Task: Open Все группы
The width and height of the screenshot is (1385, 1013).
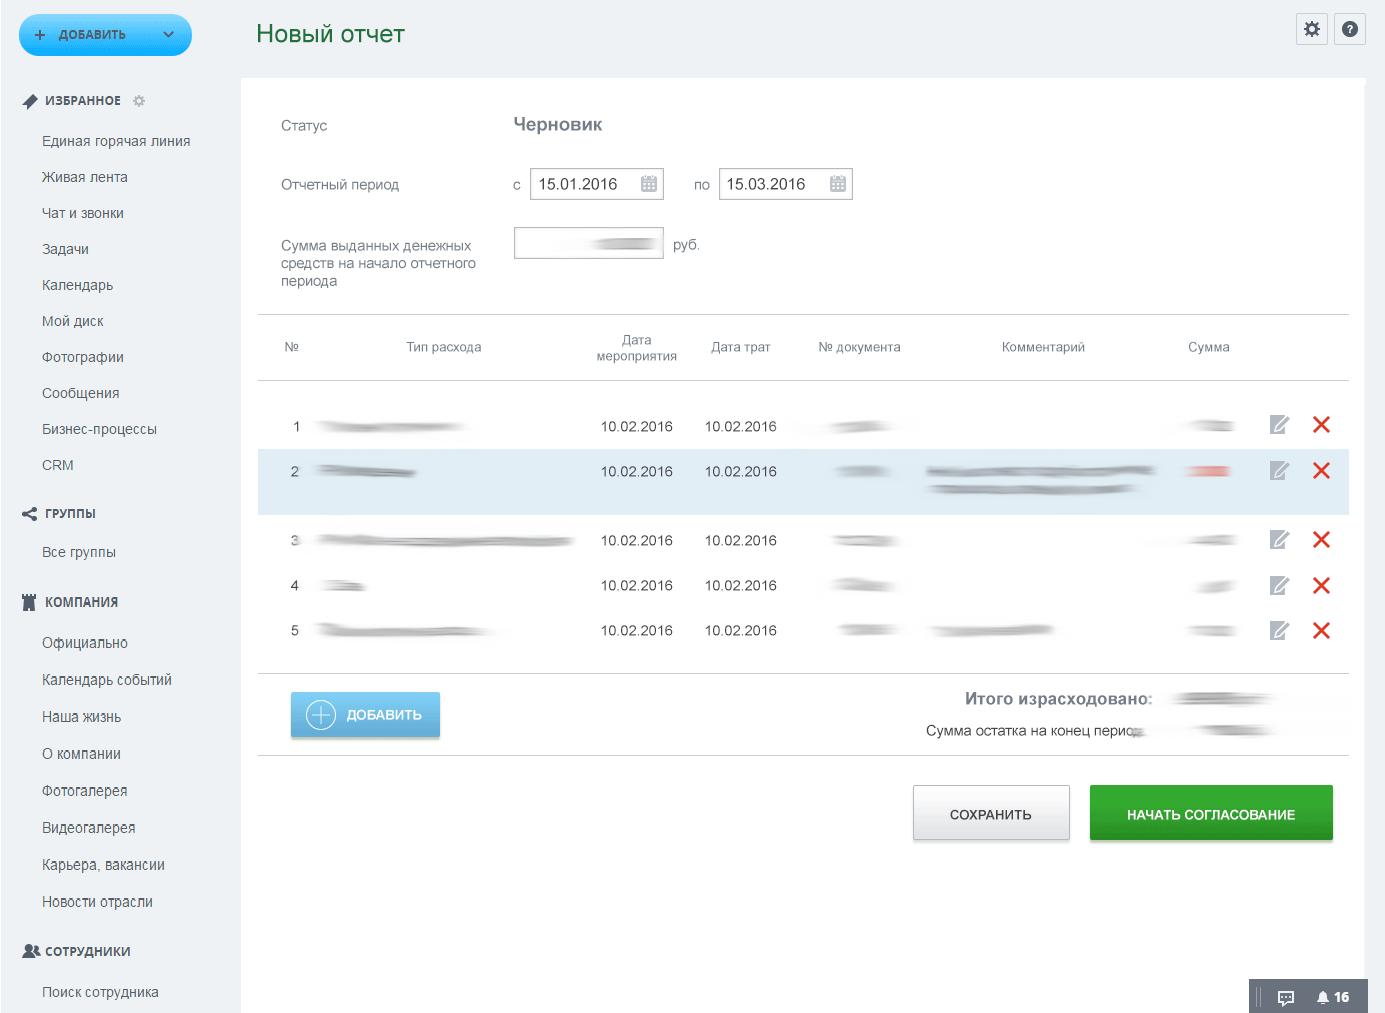Action: coord(79,552)
